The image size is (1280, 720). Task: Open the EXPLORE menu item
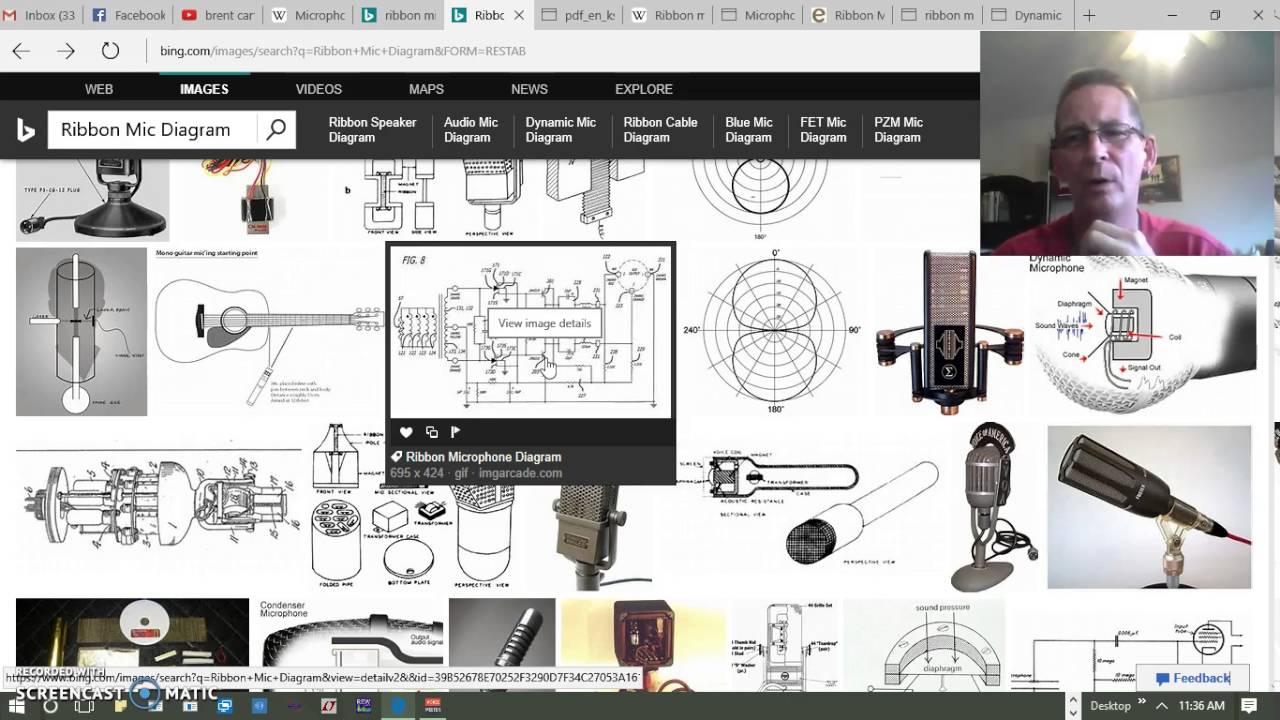(x=644, y=89)
